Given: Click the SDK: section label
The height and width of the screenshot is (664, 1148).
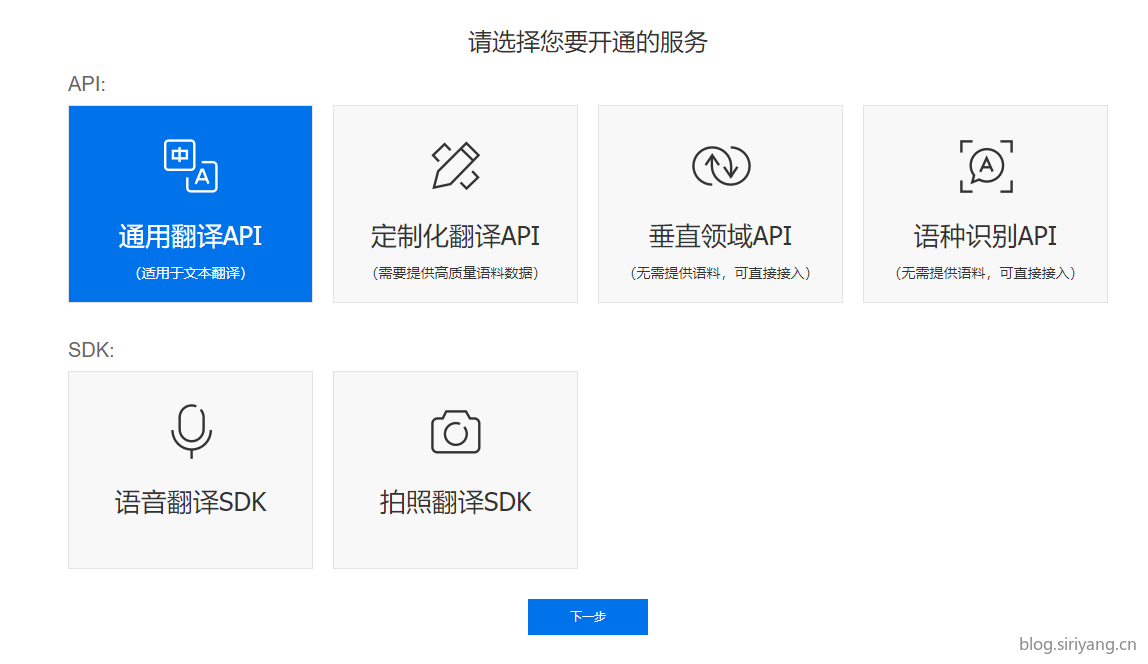Looking at the screenshot, I should [91, 350].
